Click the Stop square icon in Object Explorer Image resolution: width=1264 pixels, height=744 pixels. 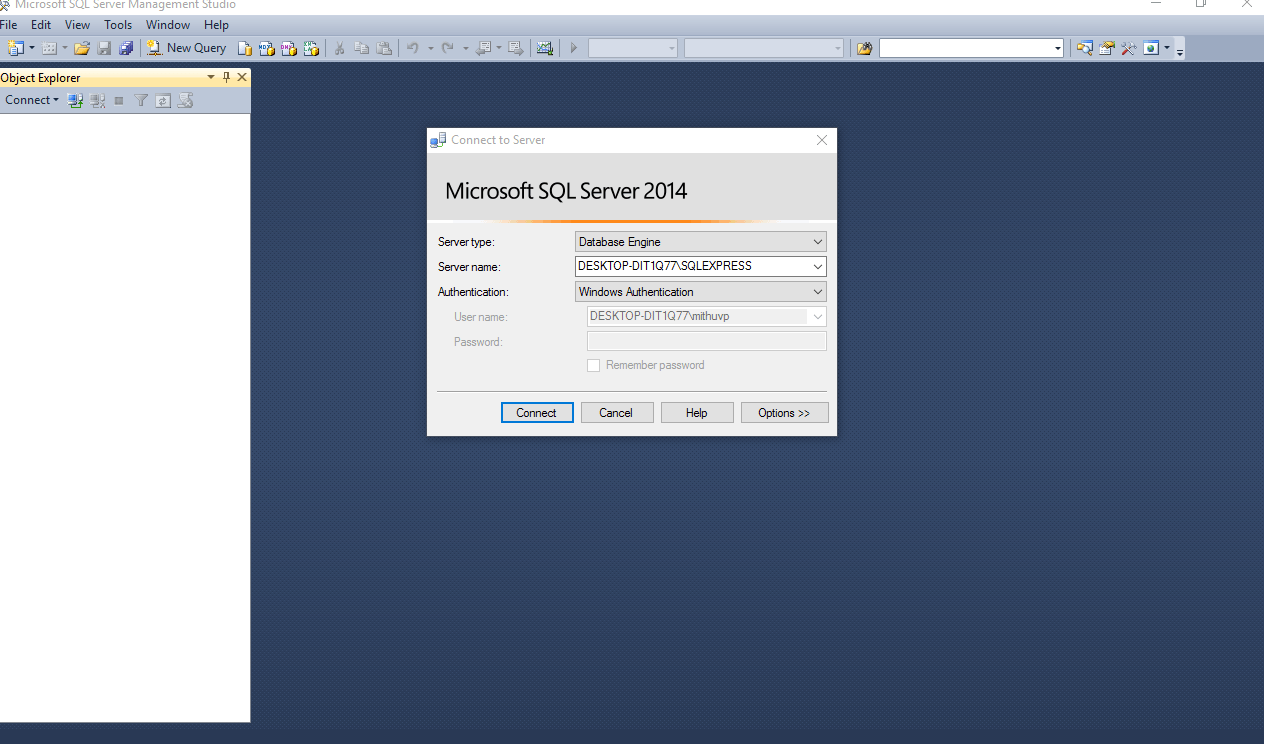pos(119,100)
